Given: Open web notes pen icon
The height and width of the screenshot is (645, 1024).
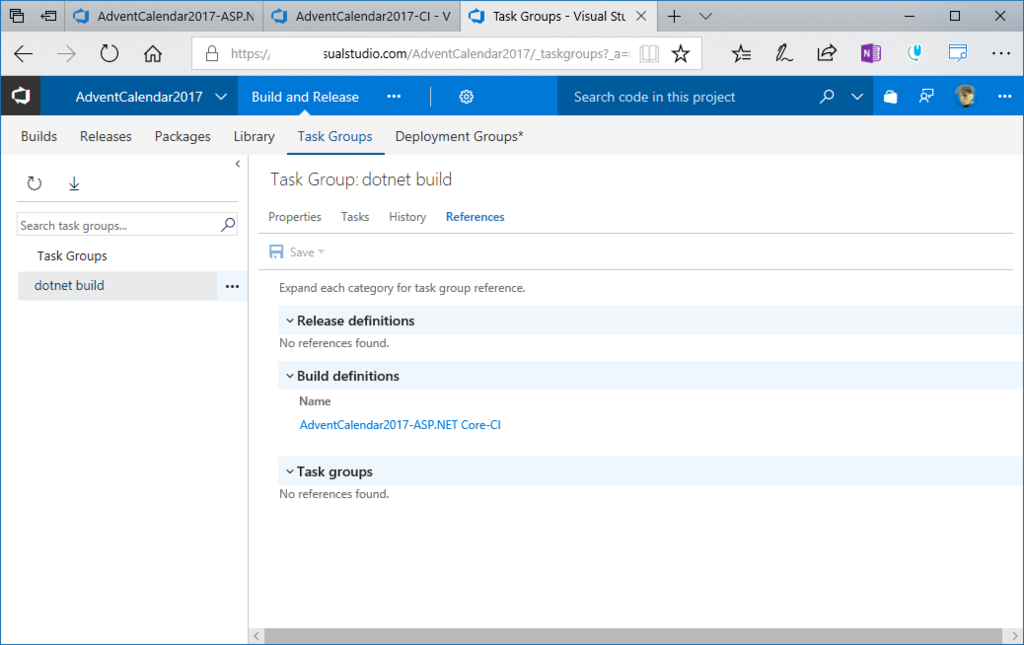Looking at the screenshot, I should tap(784, 54).
